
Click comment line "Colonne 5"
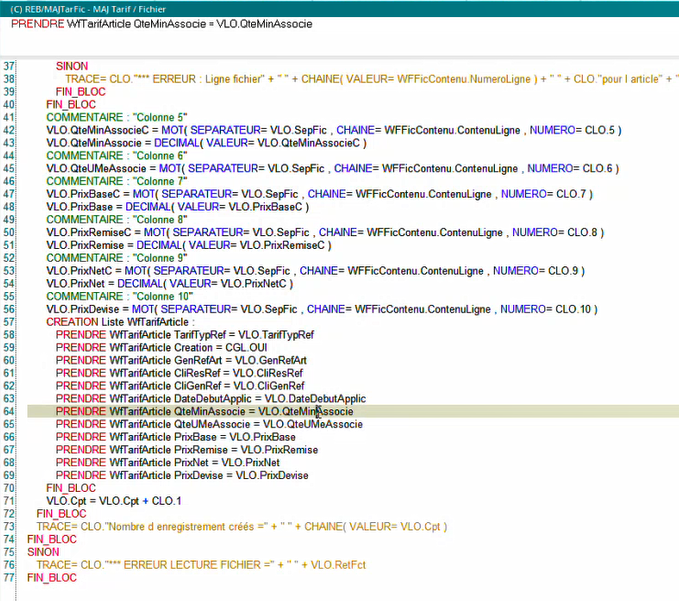tap(116, 117)
